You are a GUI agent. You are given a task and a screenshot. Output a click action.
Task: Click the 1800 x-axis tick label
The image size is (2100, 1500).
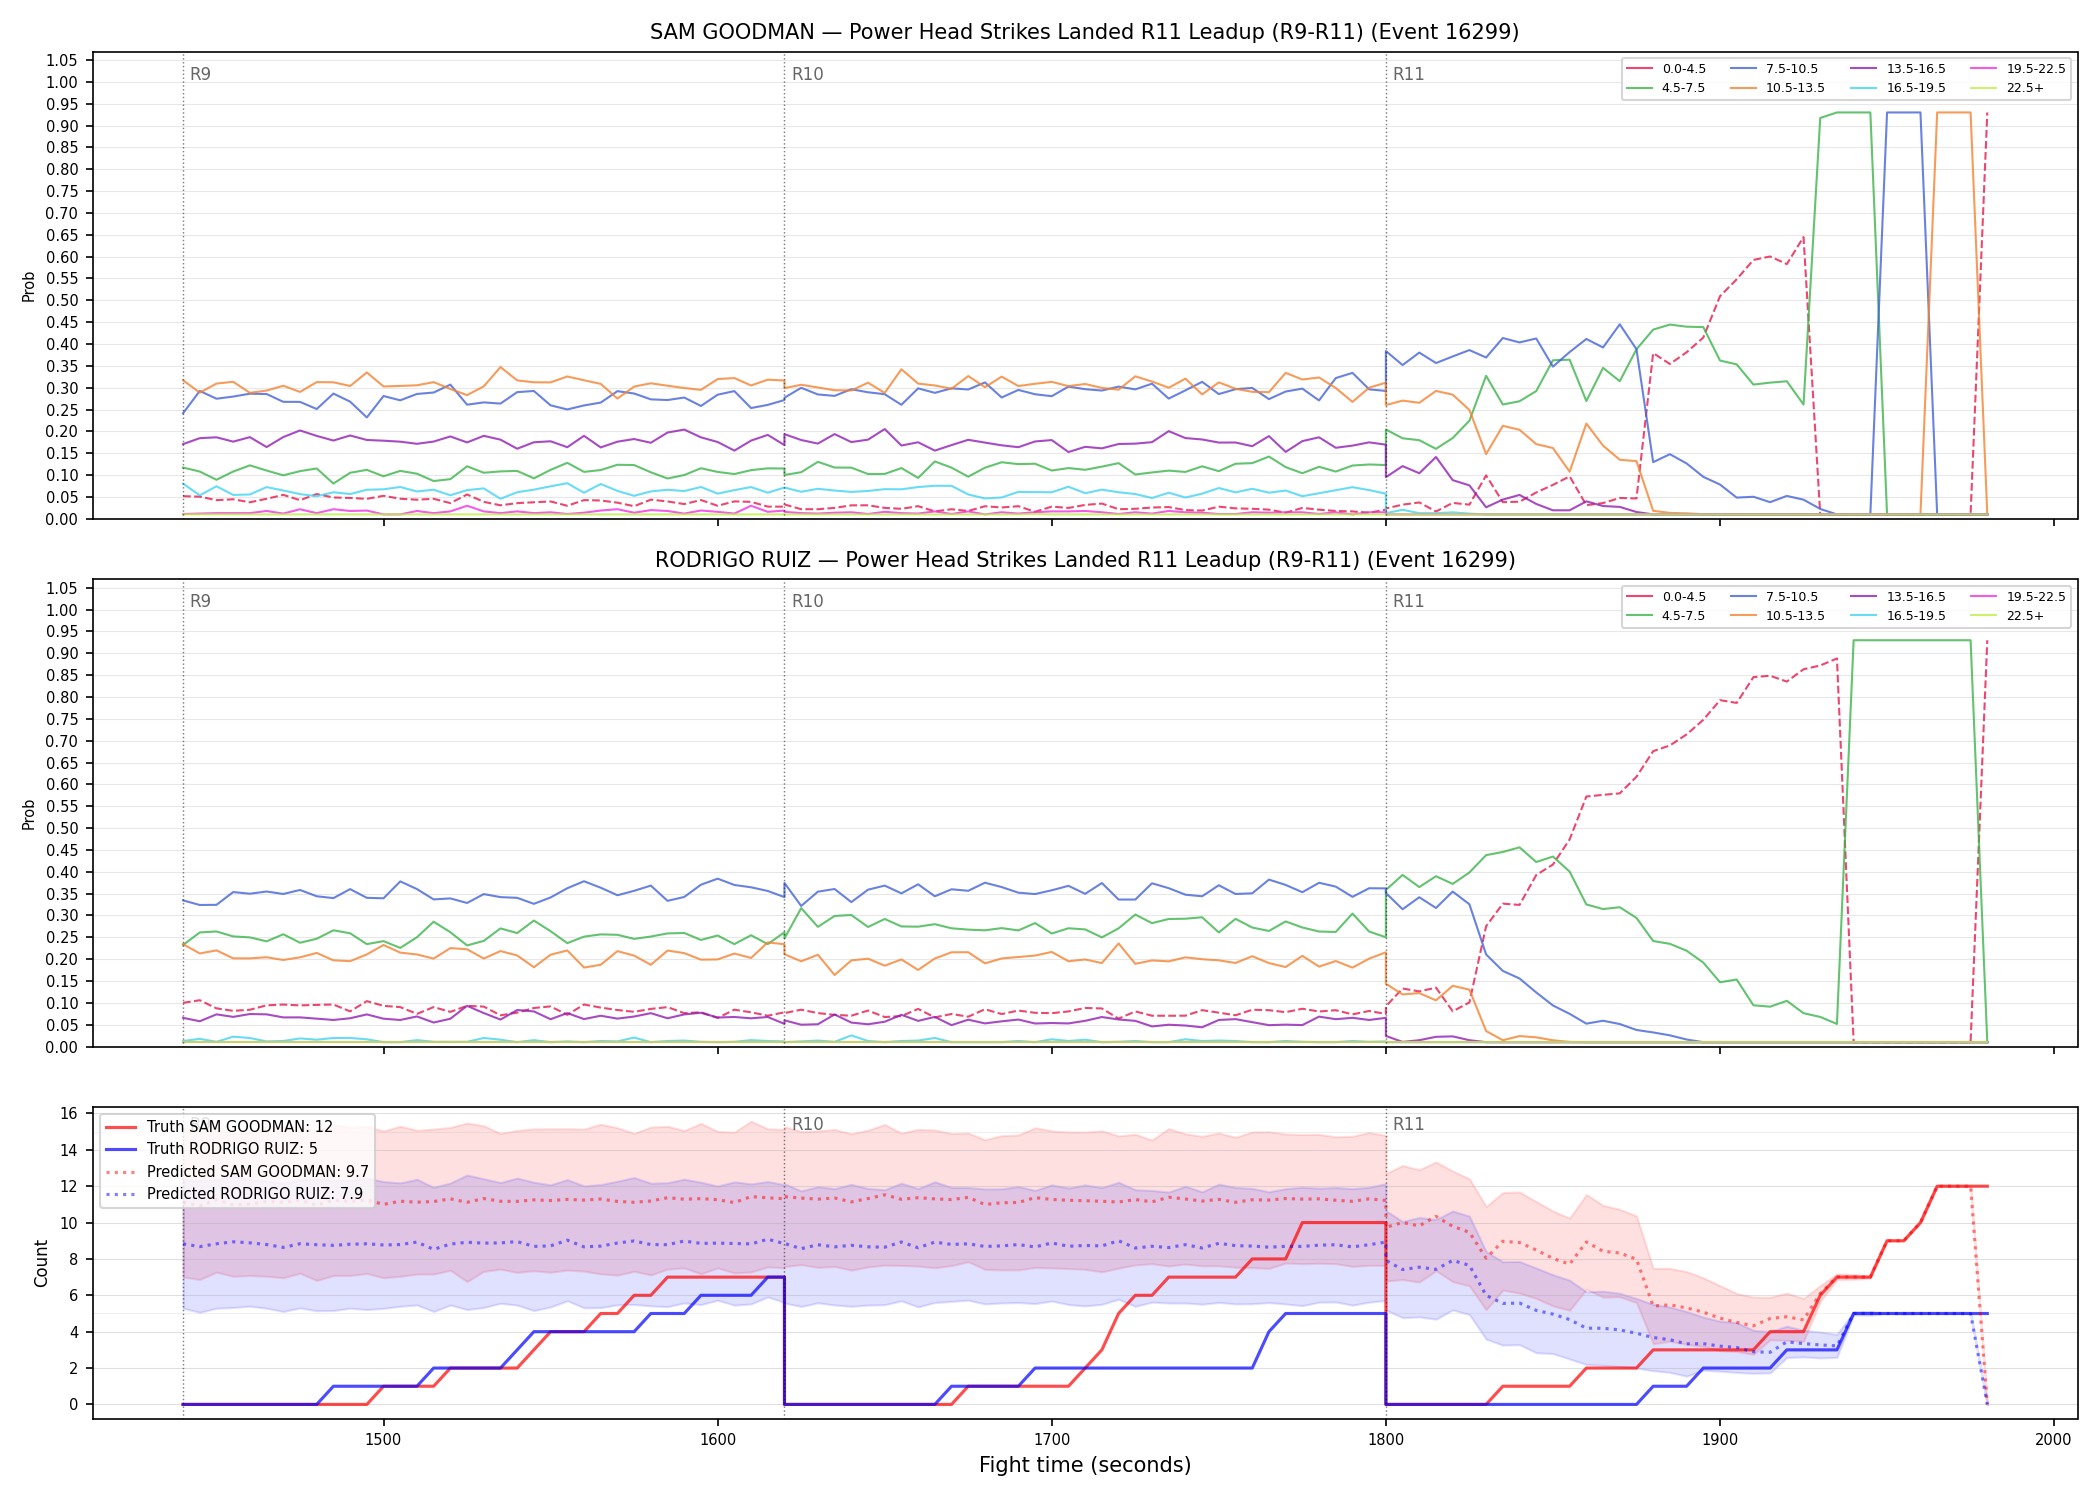1385,1439
